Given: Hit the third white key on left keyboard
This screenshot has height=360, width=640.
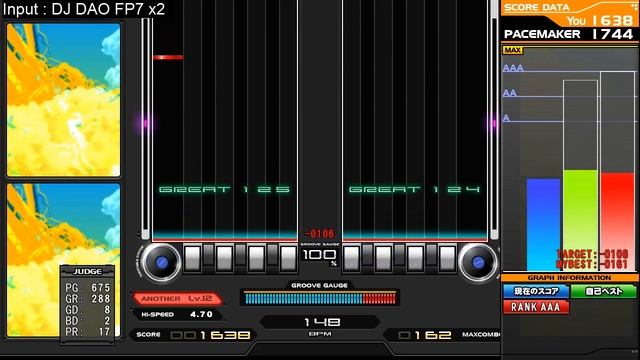Looking at the screenshot, I should point(256,258).
